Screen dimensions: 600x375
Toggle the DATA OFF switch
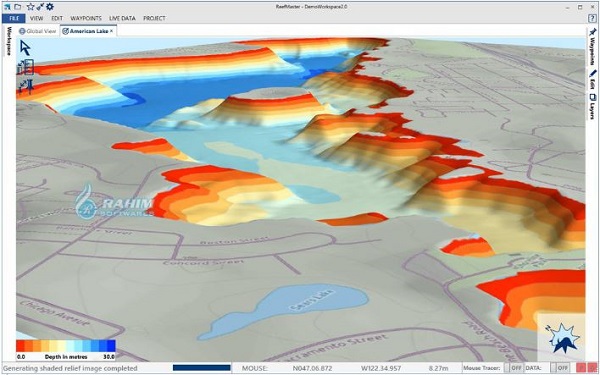[560, 368]
